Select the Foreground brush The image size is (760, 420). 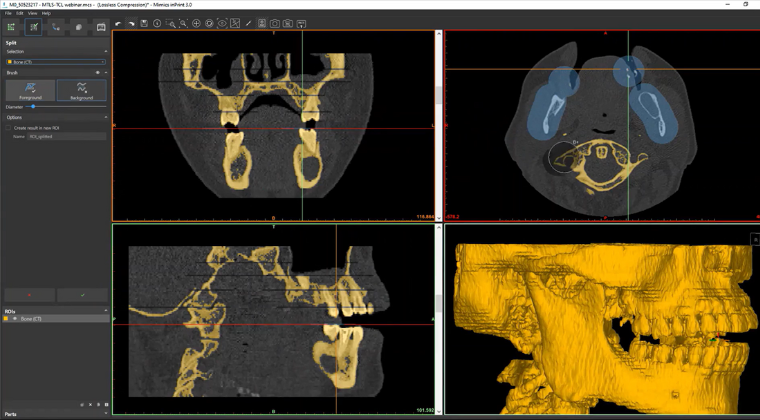coord(30,91)
